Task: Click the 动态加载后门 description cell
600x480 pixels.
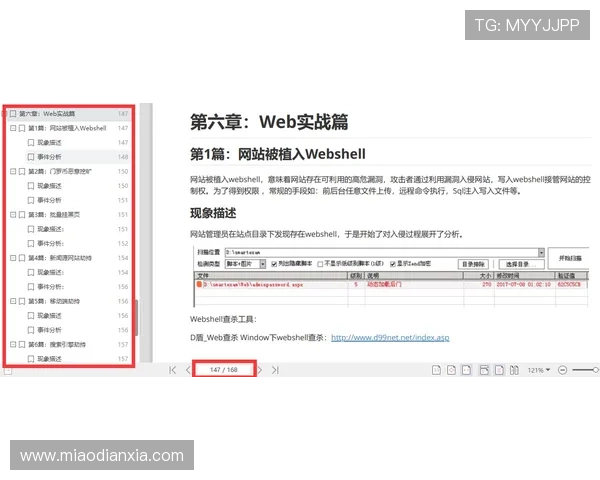Action: pos(385,284)
